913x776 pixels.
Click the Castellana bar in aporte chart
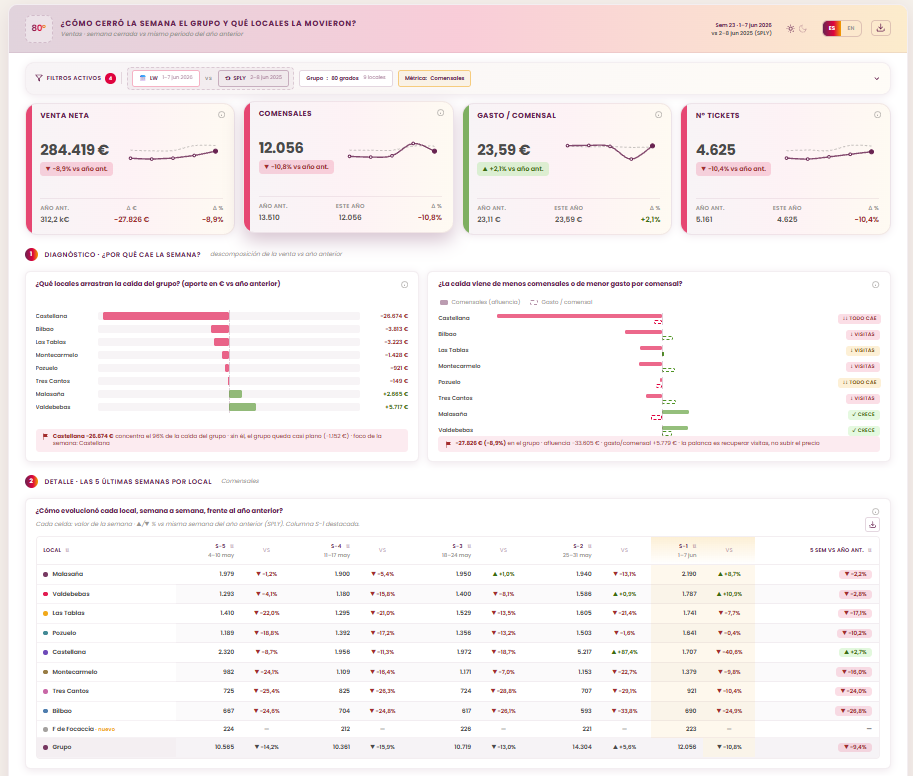click(x=166, y=316)
